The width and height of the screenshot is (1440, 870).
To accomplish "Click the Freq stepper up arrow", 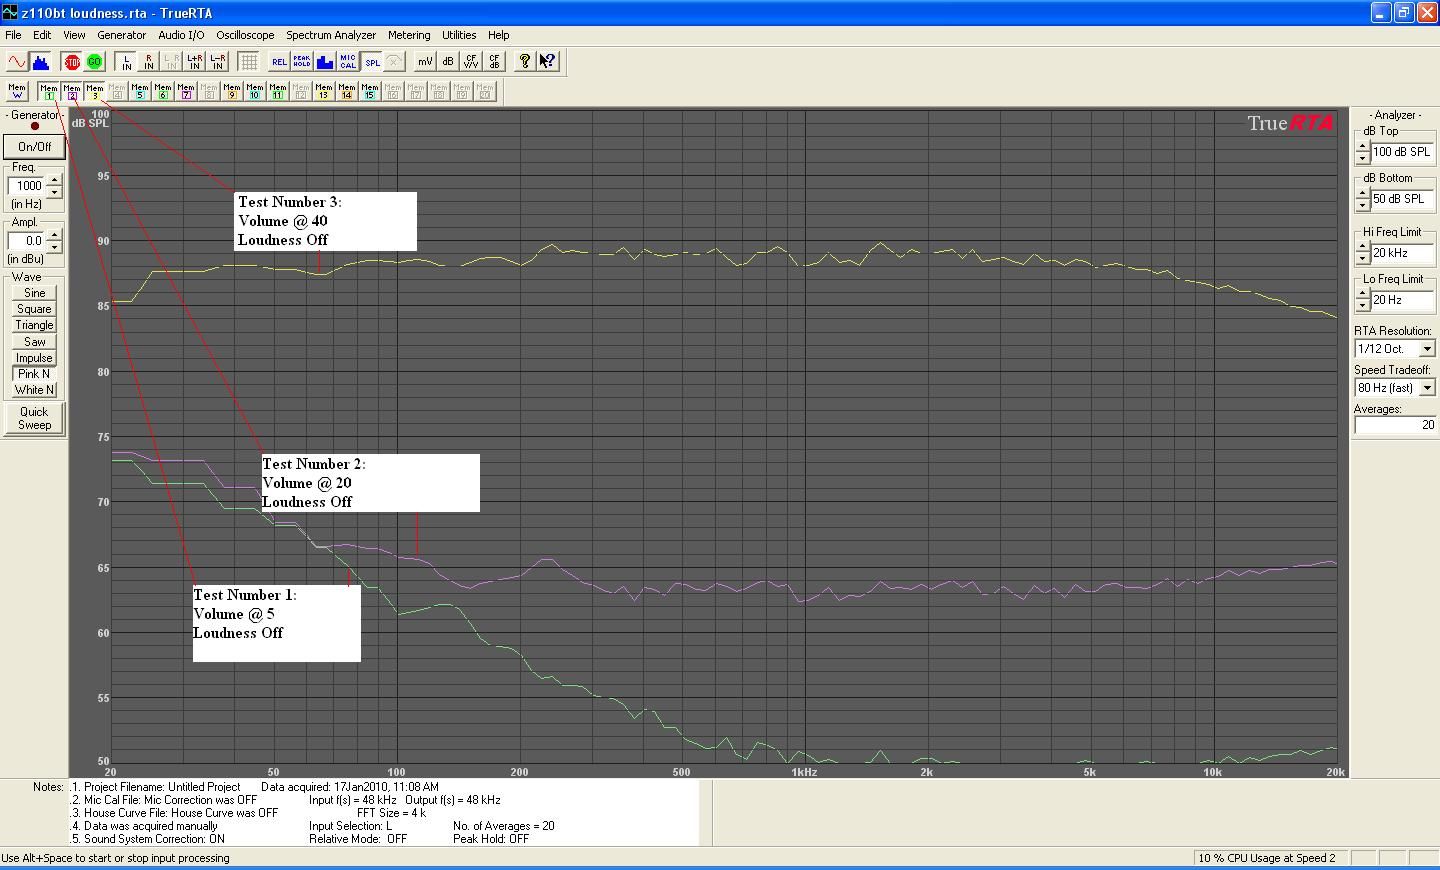I will point(54,181).
